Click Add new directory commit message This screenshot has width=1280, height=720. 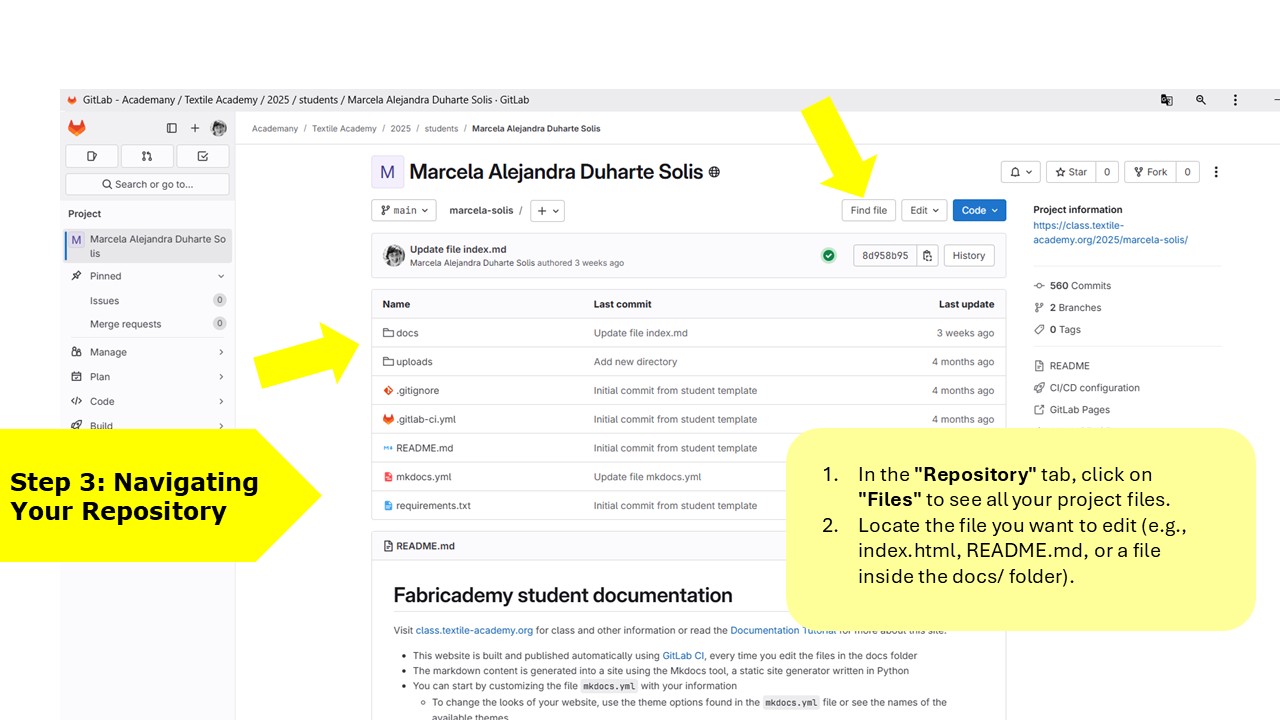click(635, 362)
